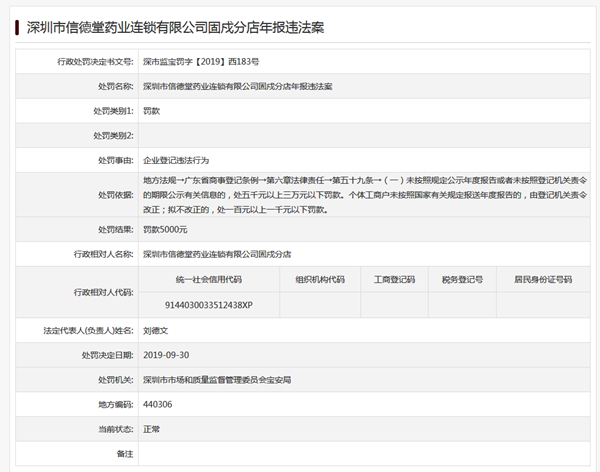The image size is (600, 472).
Task: Click the 税务登记号 column header
Action: [462, 280]
